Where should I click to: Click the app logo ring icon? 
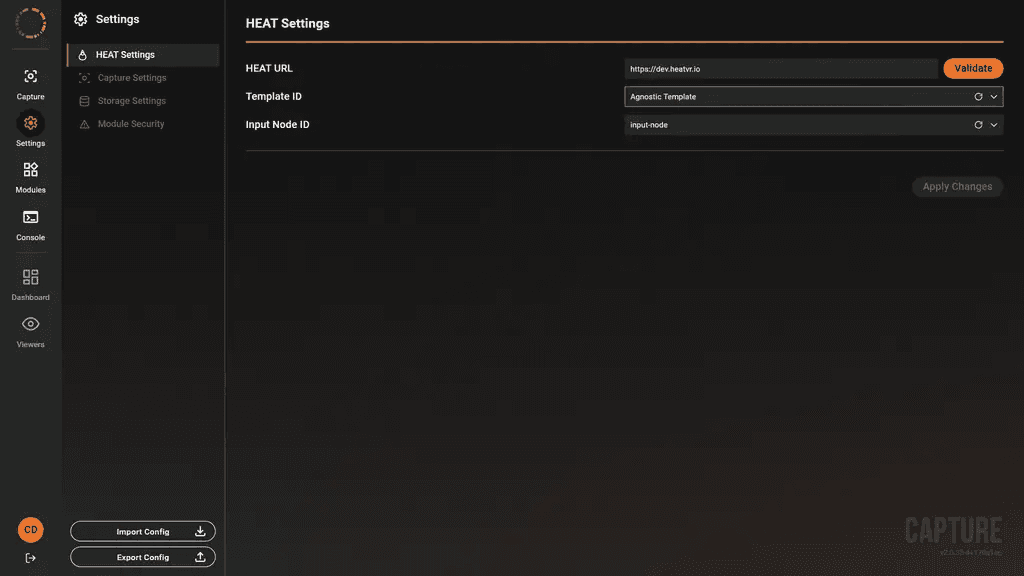(x=31, y=23)
